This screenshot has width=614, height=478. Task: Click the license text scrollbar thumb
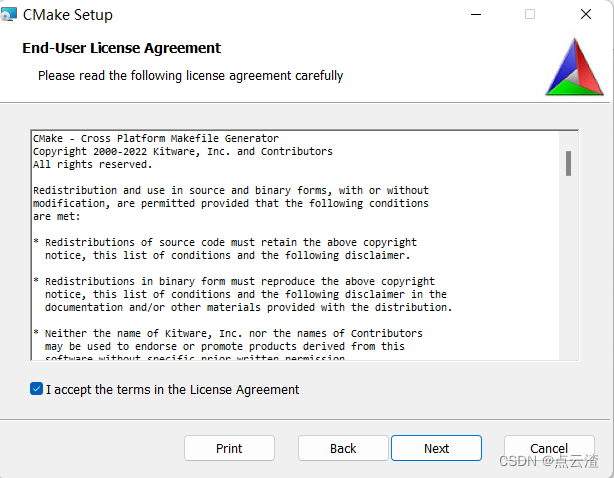[x=568, y=163]
